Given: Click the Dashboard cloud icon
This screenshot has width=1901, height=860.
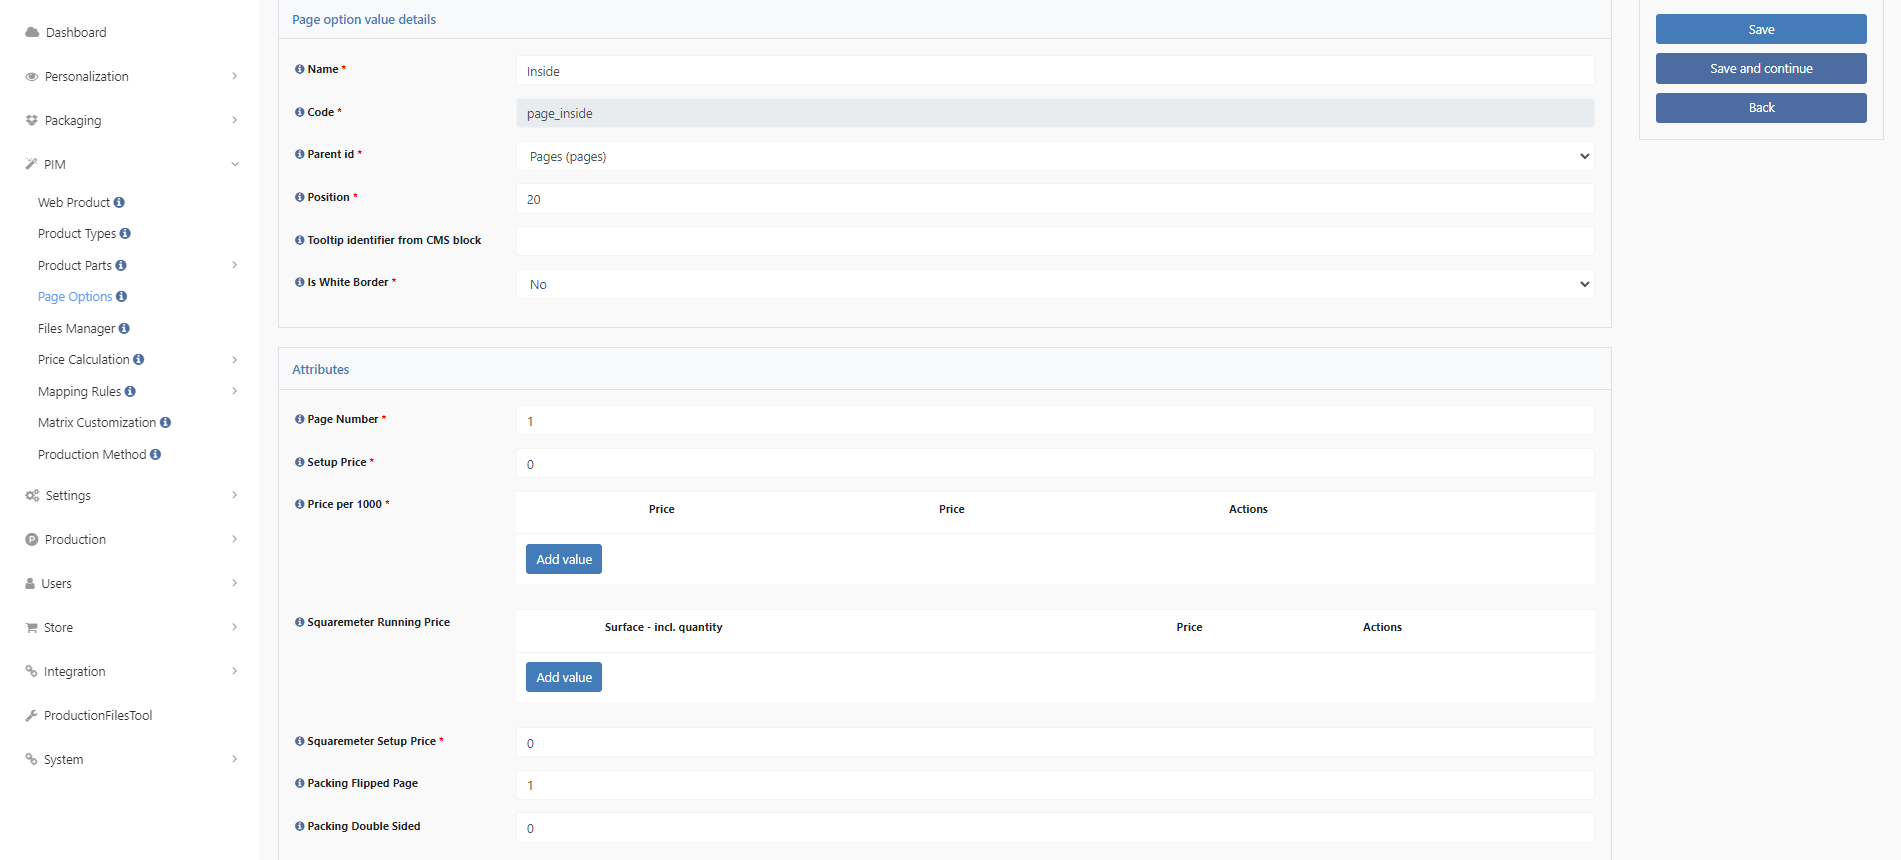Looking at the screenshot, I should tap(32, 32).
